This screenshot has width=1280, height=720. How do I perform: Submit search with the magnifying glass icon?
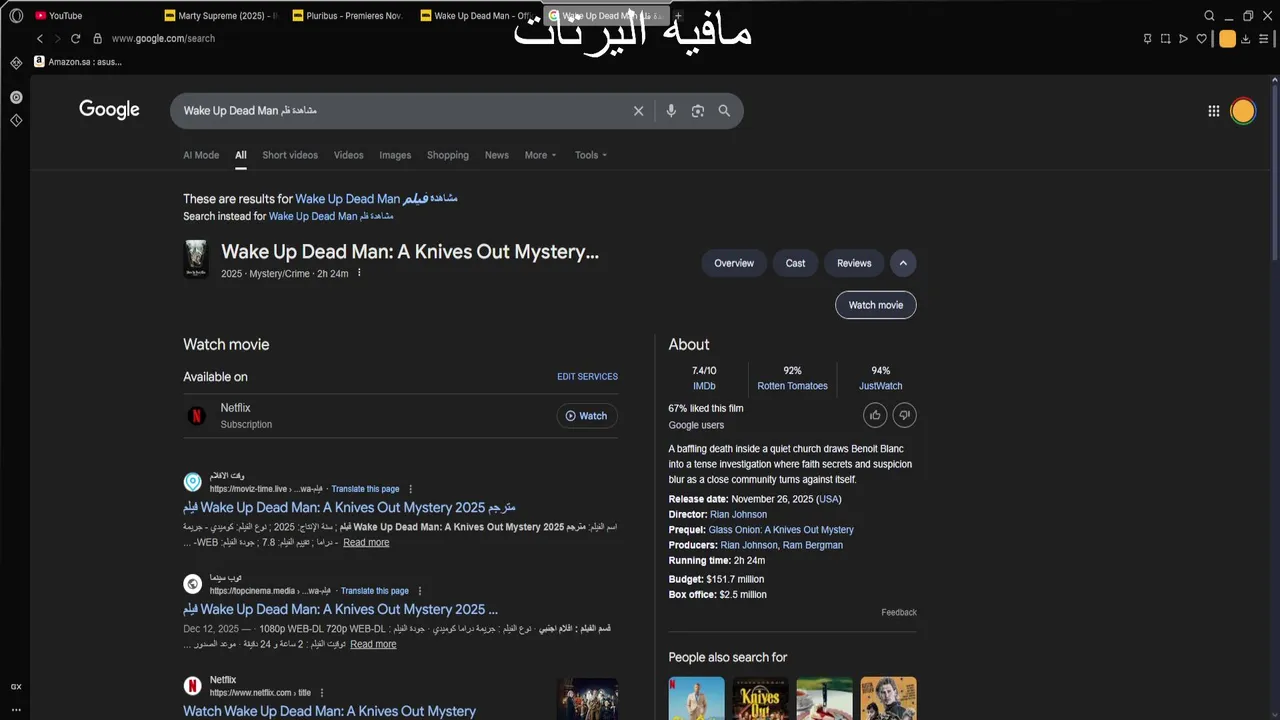tap(724, 111)
